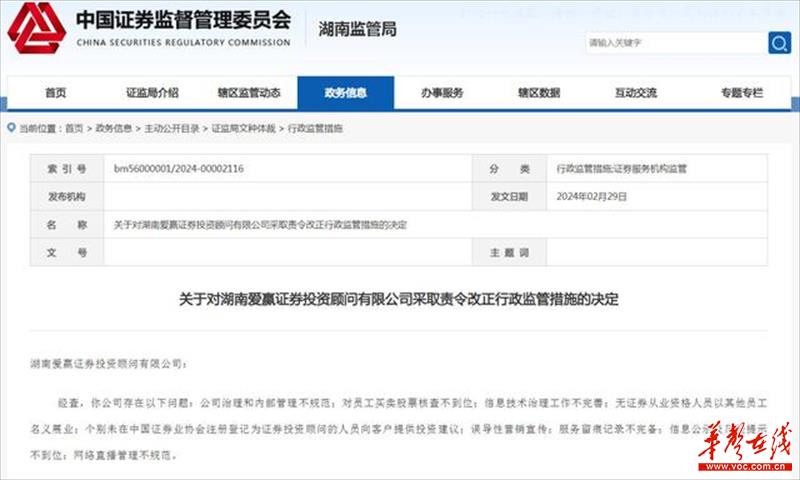Open the 办事服务 navigation tab

pyautogui.click(x=442, y=93)
